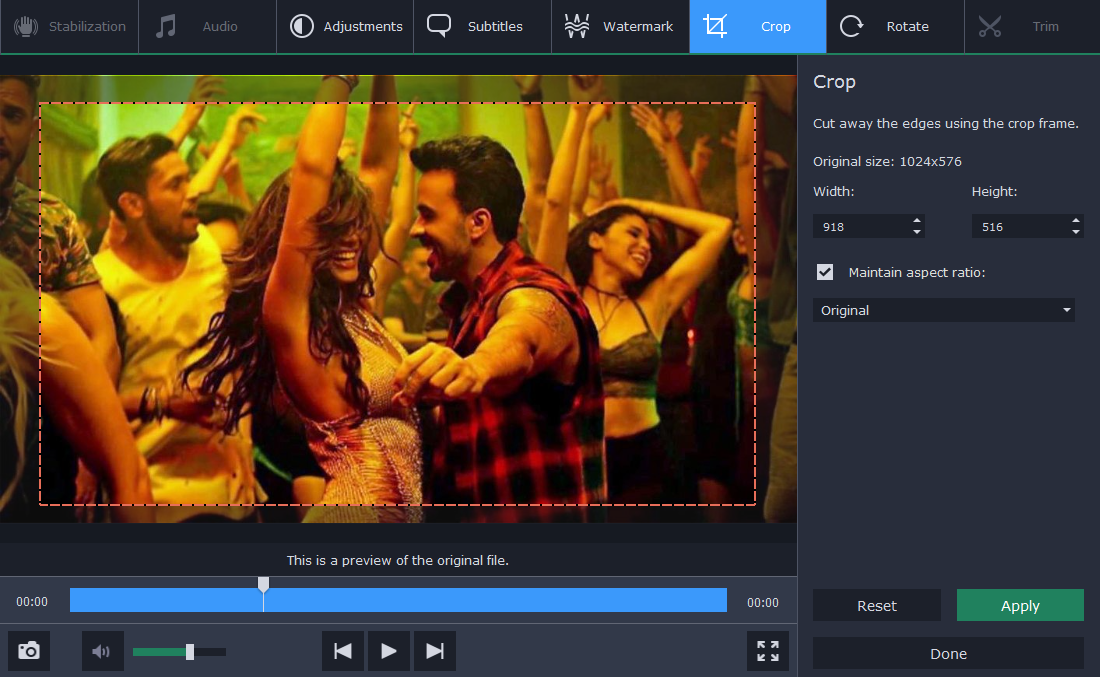Jump to previous frame button
This screenshot has width=1100, height=677.
(343, 651)
